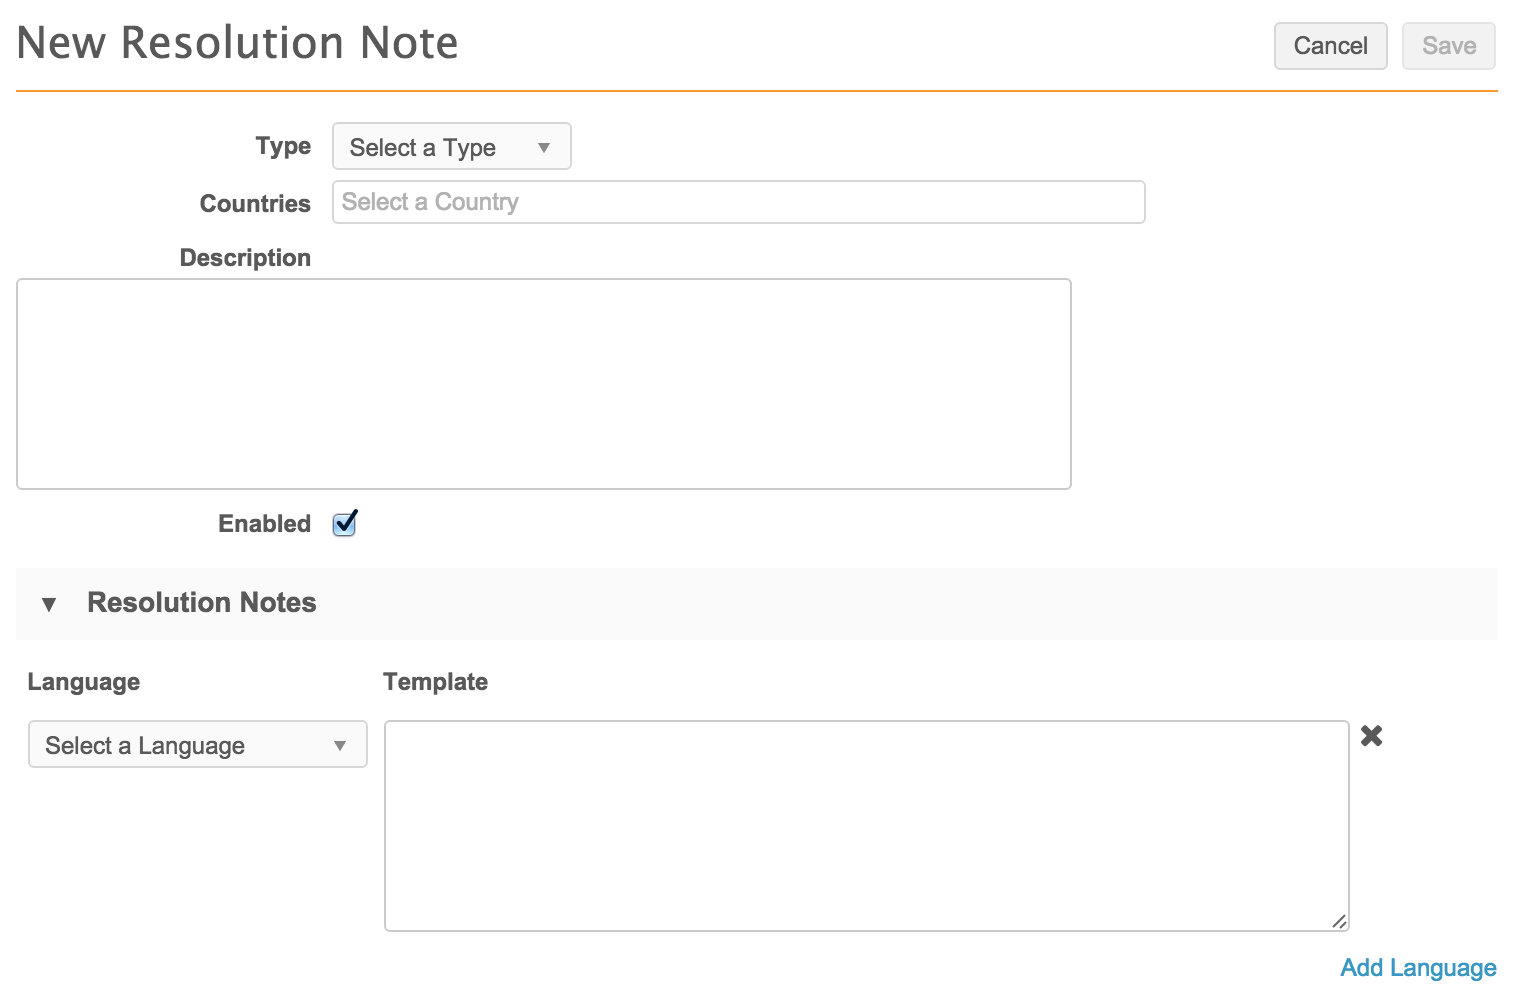Click the Description field label

245,258
